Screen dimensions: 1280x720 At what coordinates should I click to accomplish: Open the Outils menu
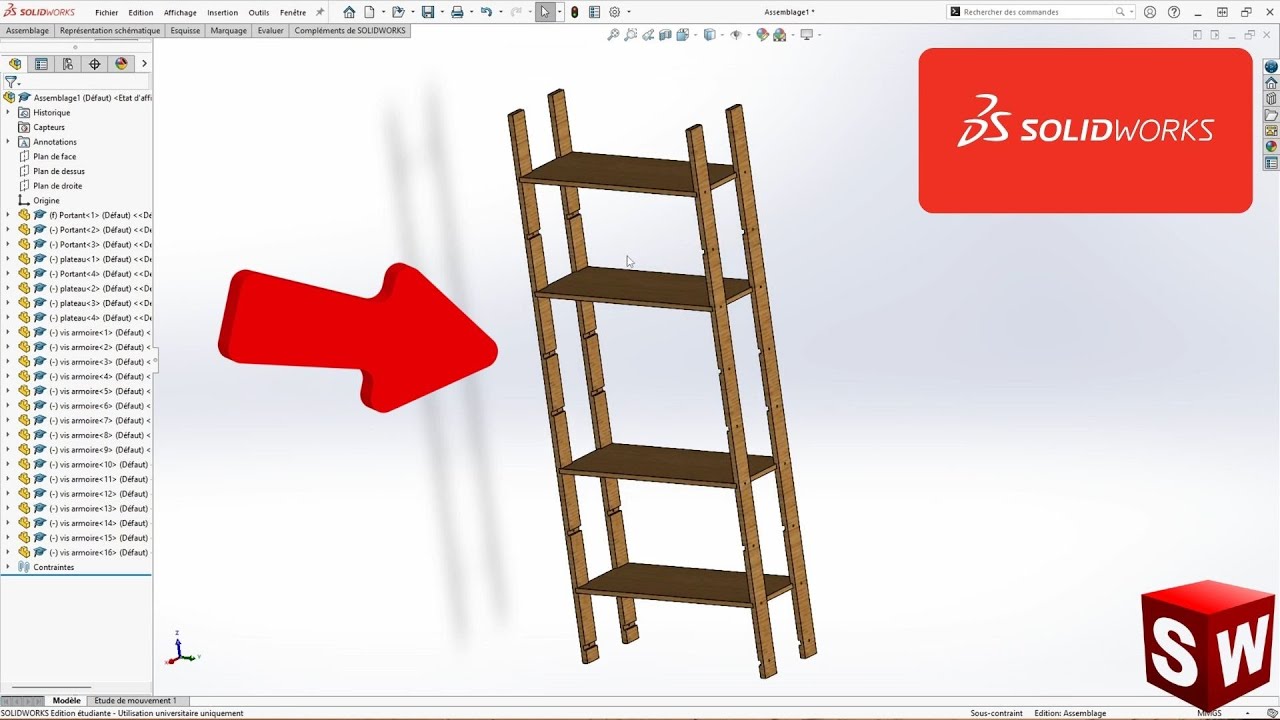pos(259,13)
